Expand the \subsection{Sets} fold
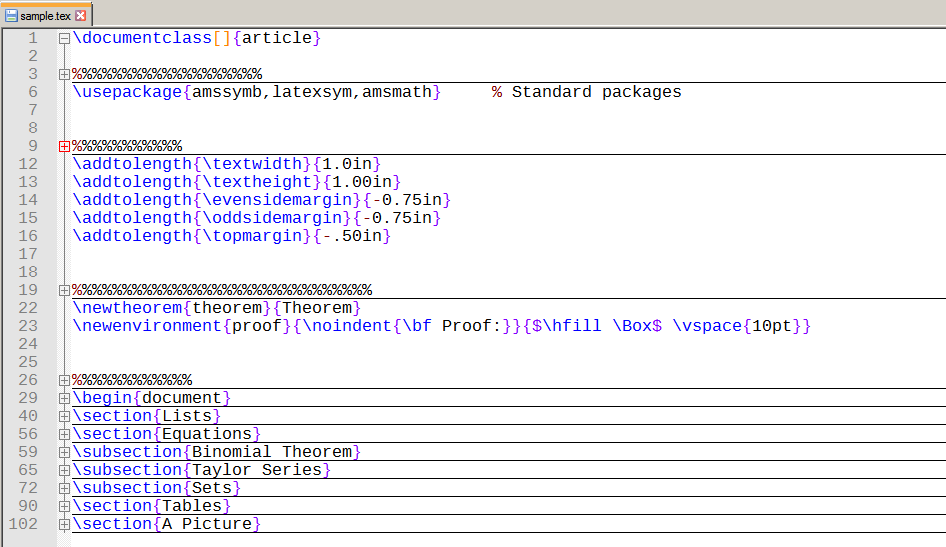This screenshot has width=946, height=547. 64,489
